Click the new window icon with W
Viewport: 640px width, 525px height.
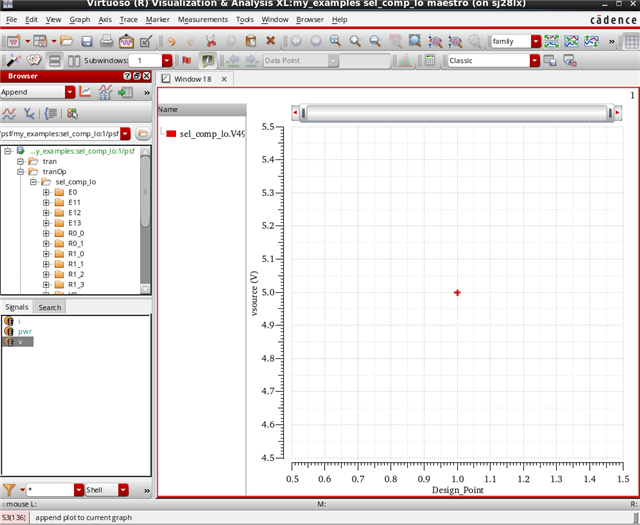click(x=13, y=41)
